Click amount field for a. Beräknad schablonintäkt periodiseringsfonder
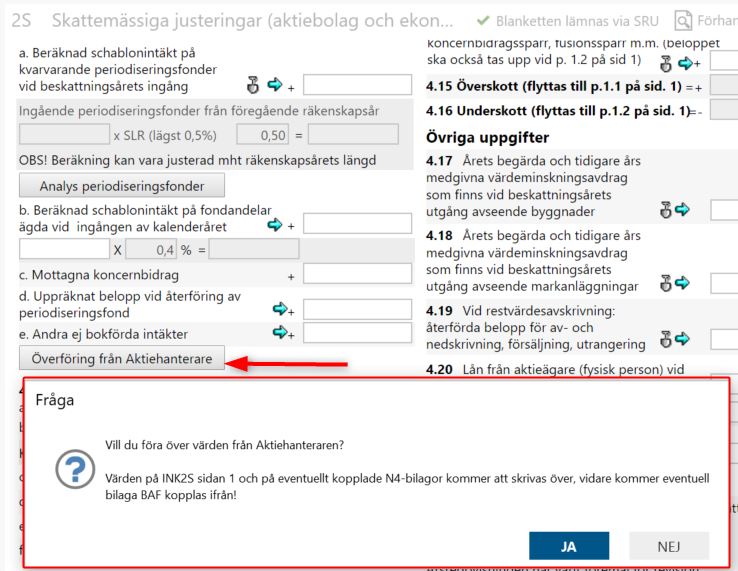The height and width of the screenshot is (571, 738). (357, 85)
